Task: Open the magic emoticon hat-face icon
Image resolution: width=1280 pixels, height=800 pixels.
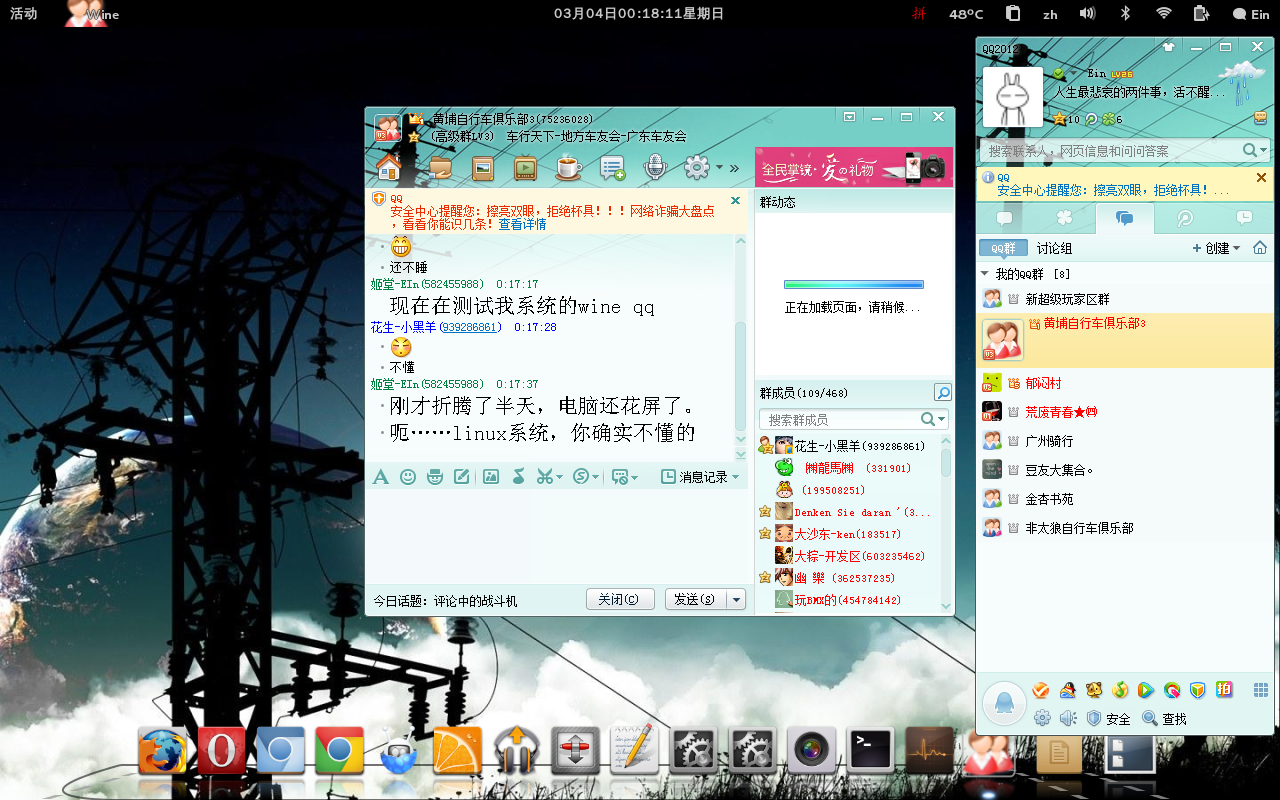Action: 435,477
